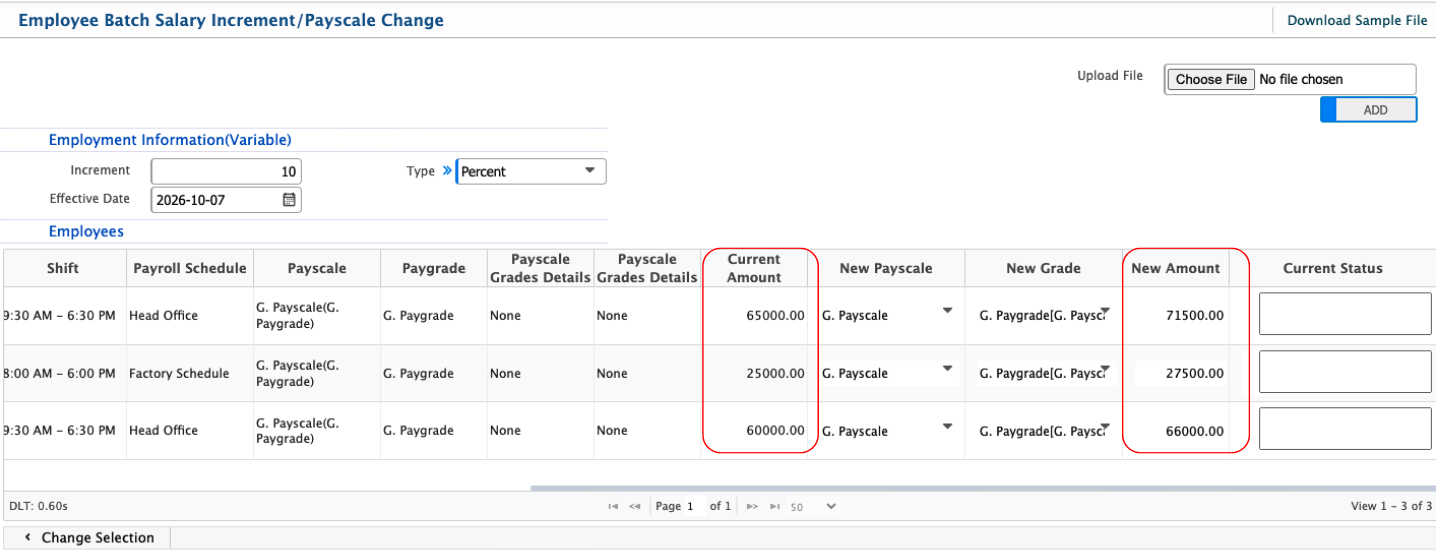
Task: Open rows-per-page dropdown showing 50
Action: click(x=813, y=507)
